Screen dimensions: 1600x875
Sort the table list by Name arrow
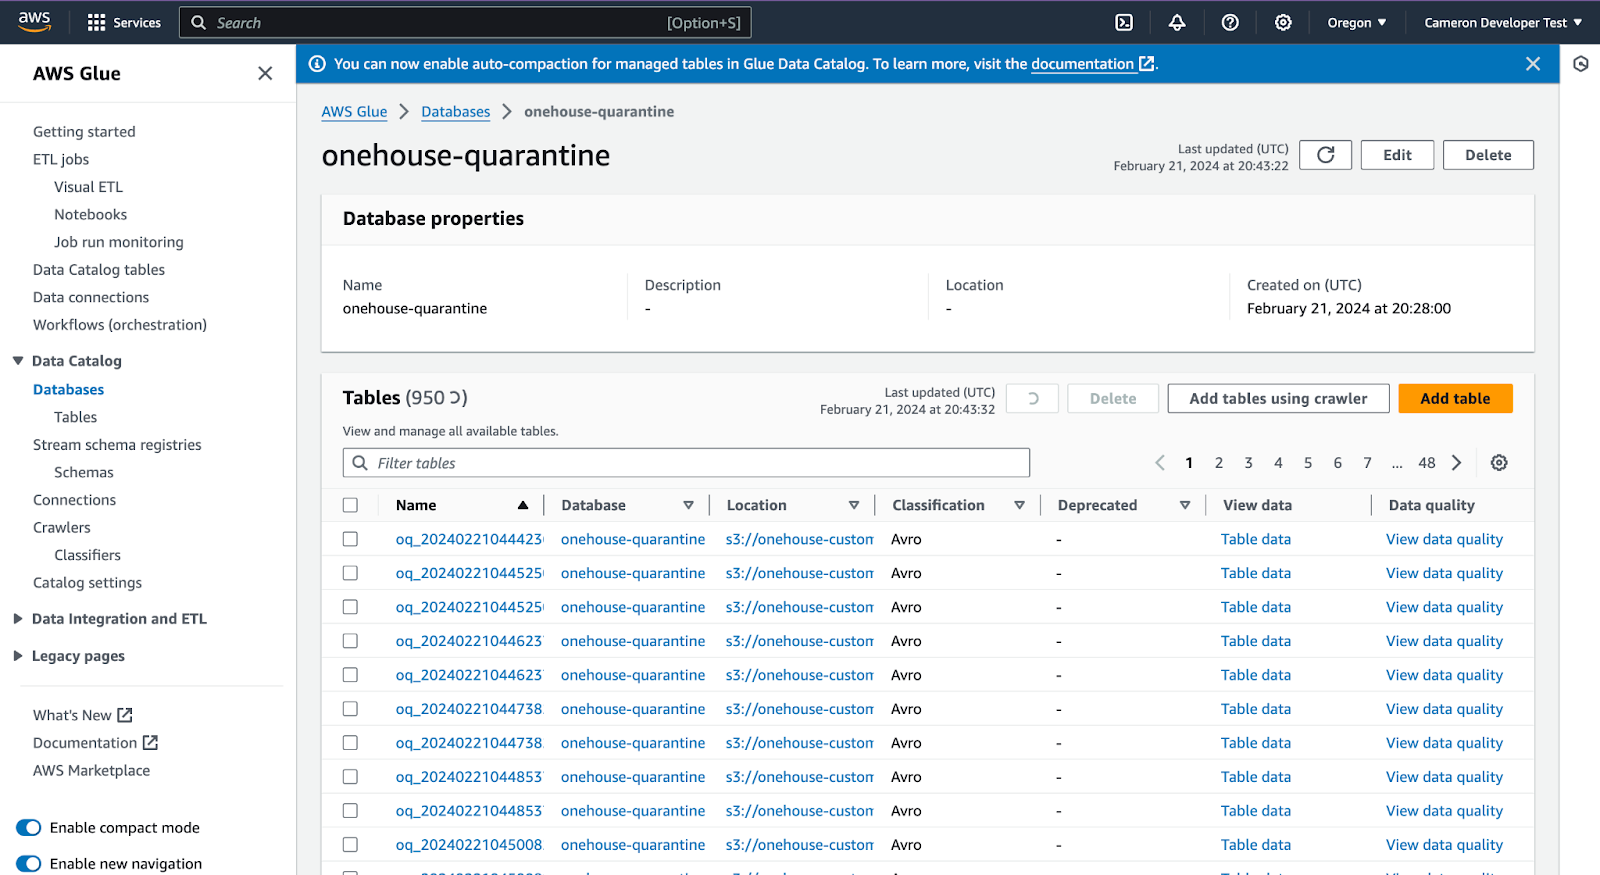point(522,505)
